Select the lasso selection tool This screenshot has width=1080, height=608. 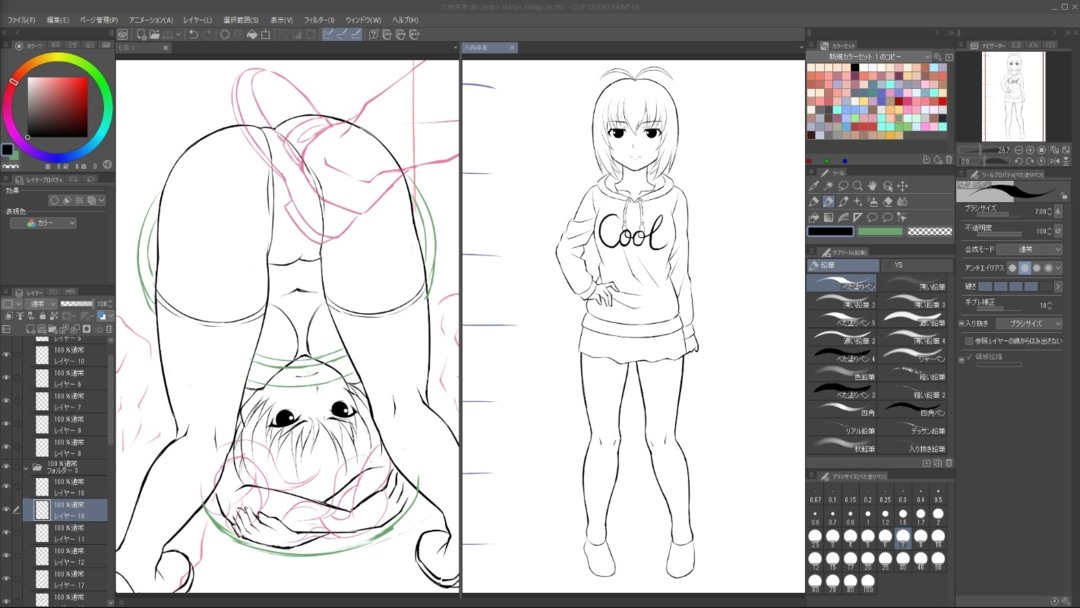pyautogui.click(x=843, y=186)
